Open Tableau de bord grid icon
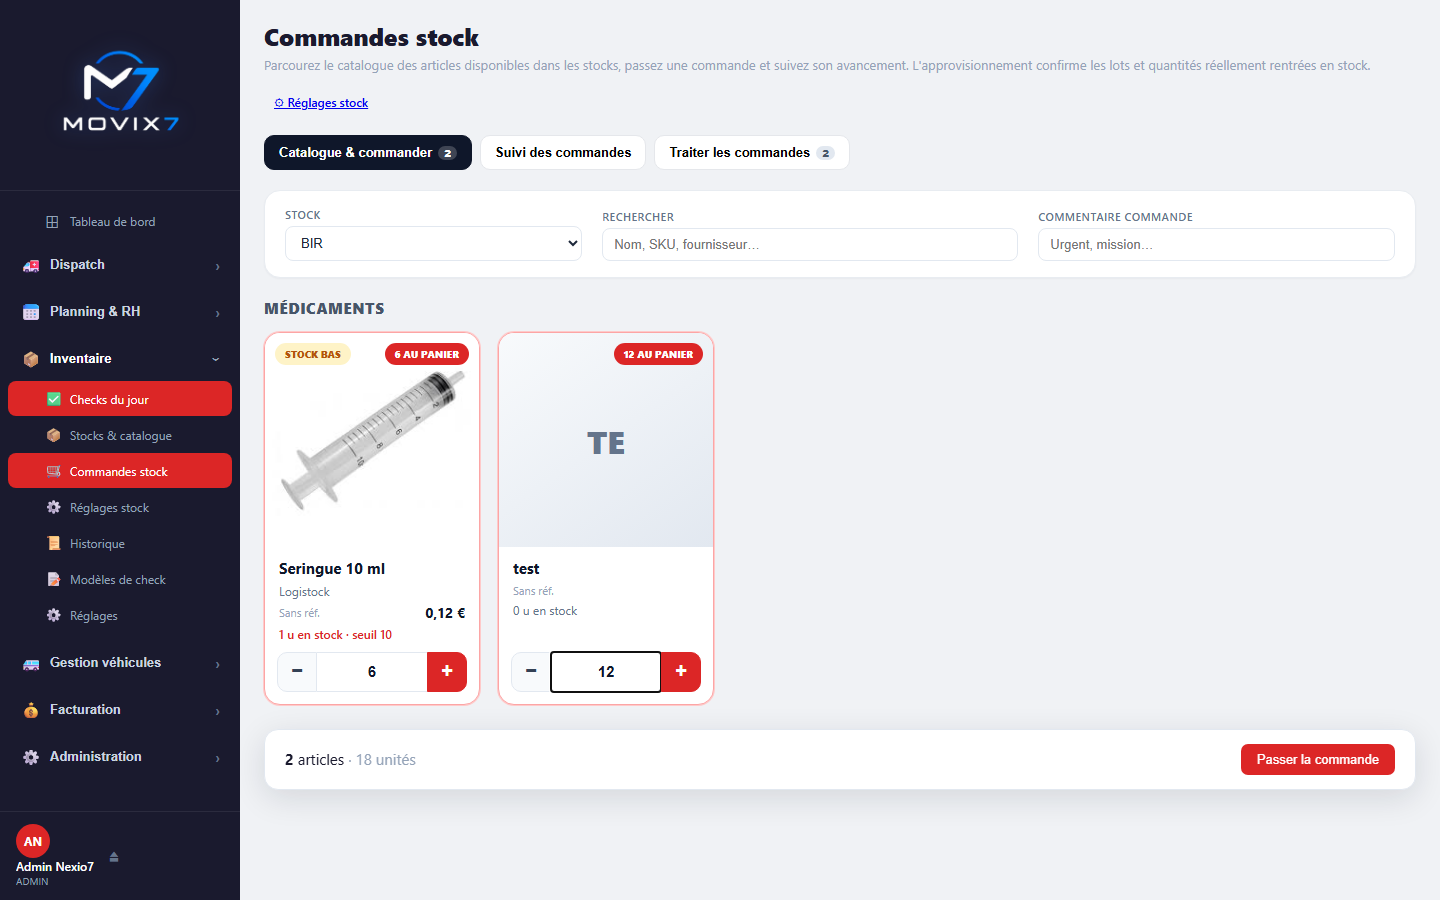 [52, 222]
